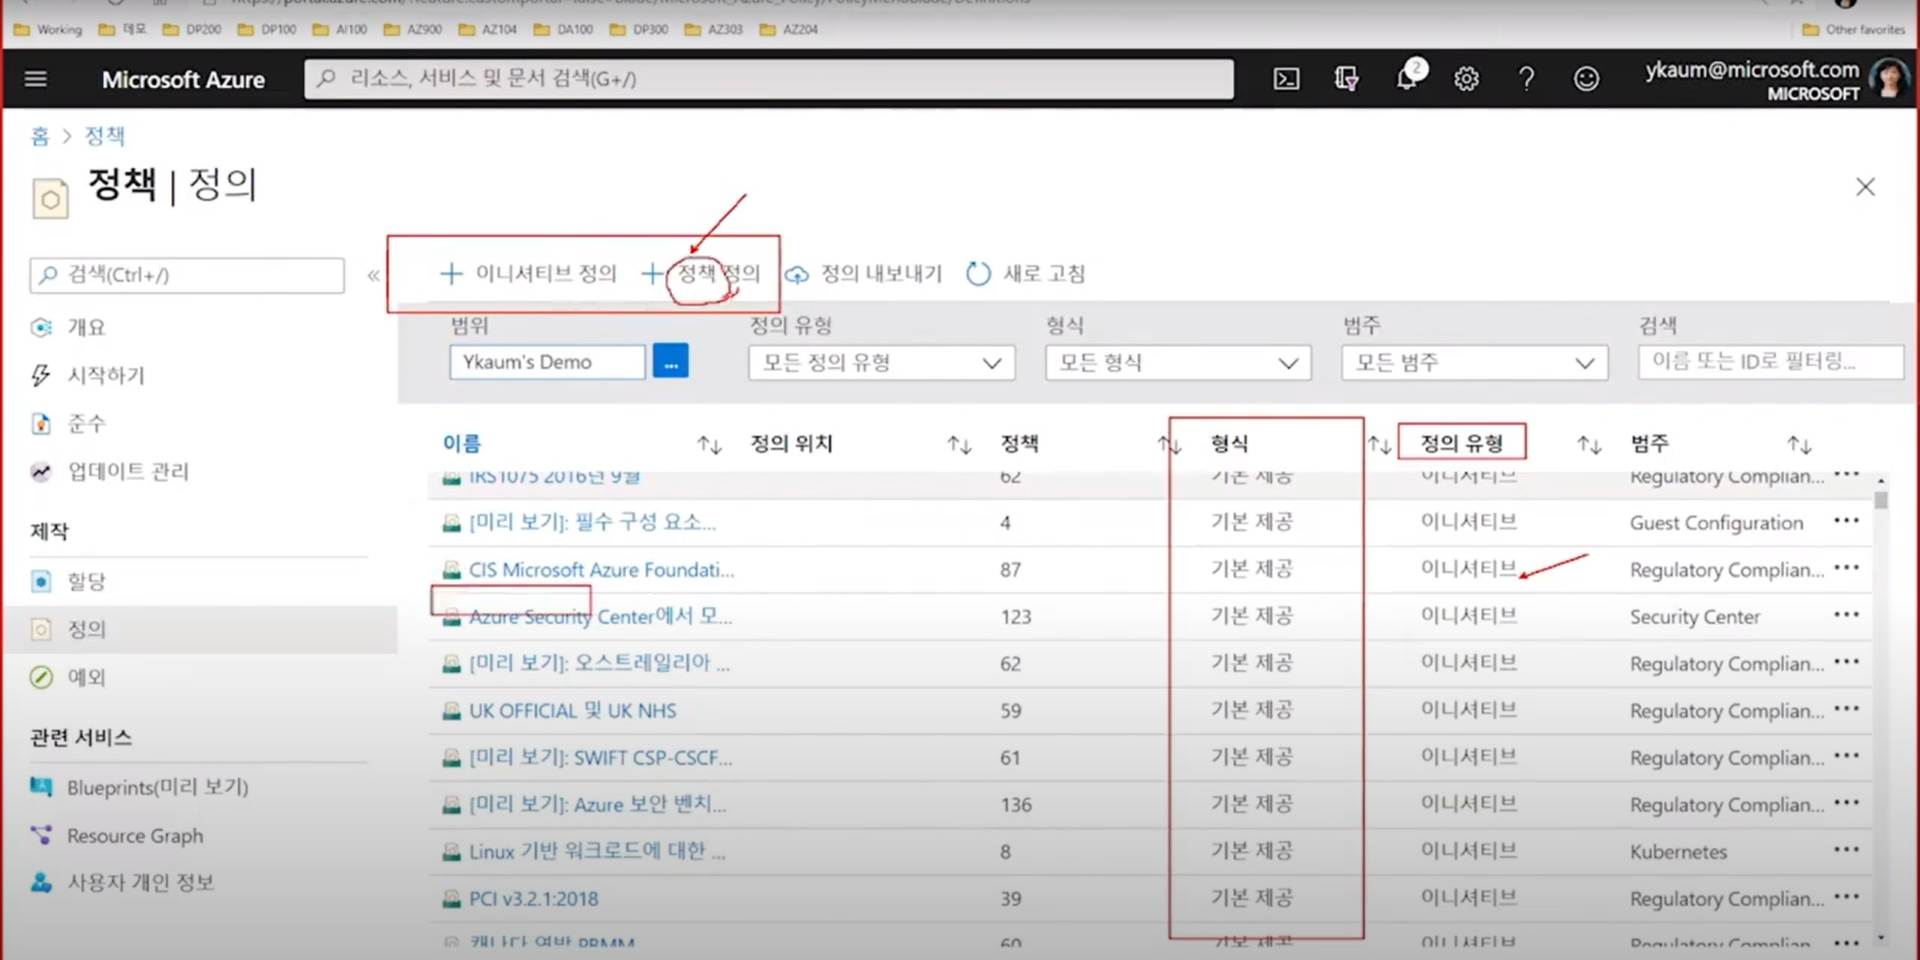This screenshot has width=1920, height=960.
Task: Collapse the left menu with the double chevron
Action: 373,275
